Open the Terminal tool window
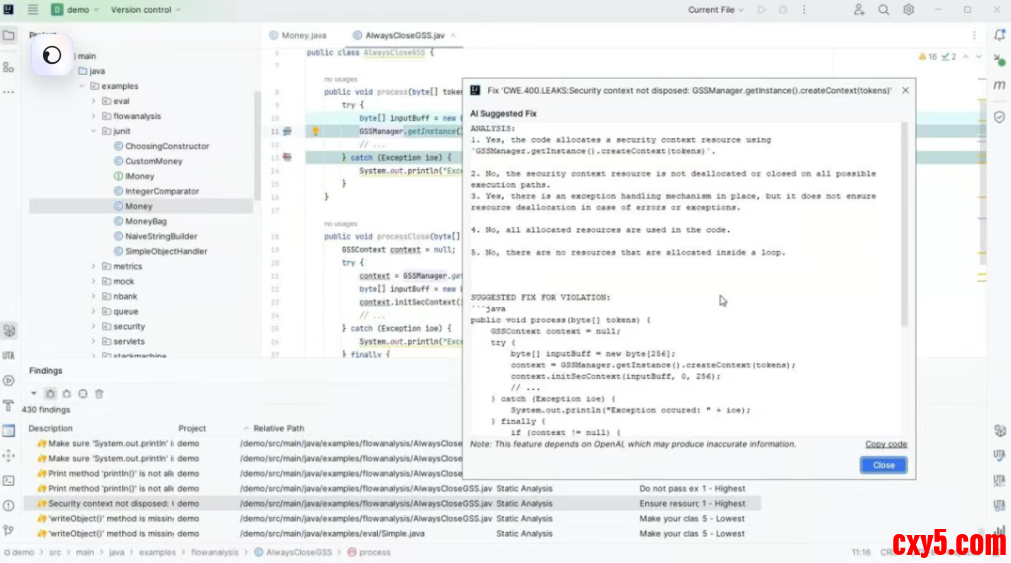Viewport: 1011px width, 563px height. click(x=9, y=481)
